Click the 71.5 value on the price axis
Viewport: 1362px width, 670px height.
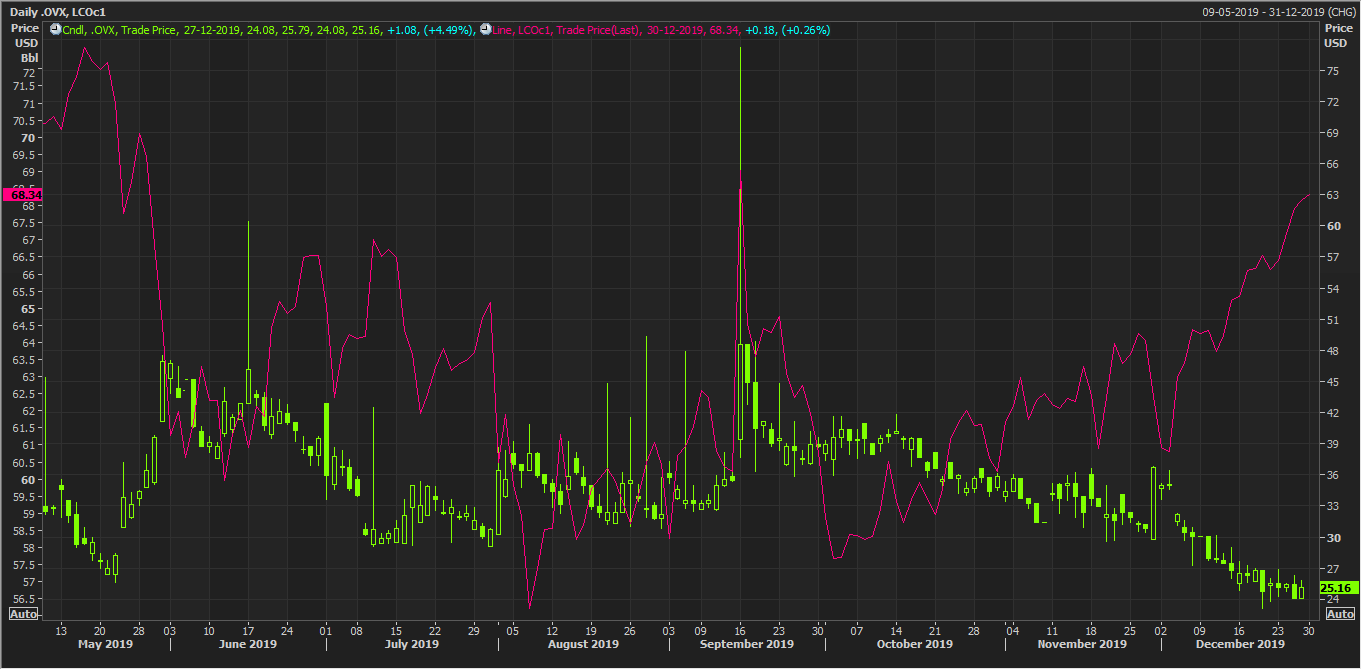click(x=26, y=87)
